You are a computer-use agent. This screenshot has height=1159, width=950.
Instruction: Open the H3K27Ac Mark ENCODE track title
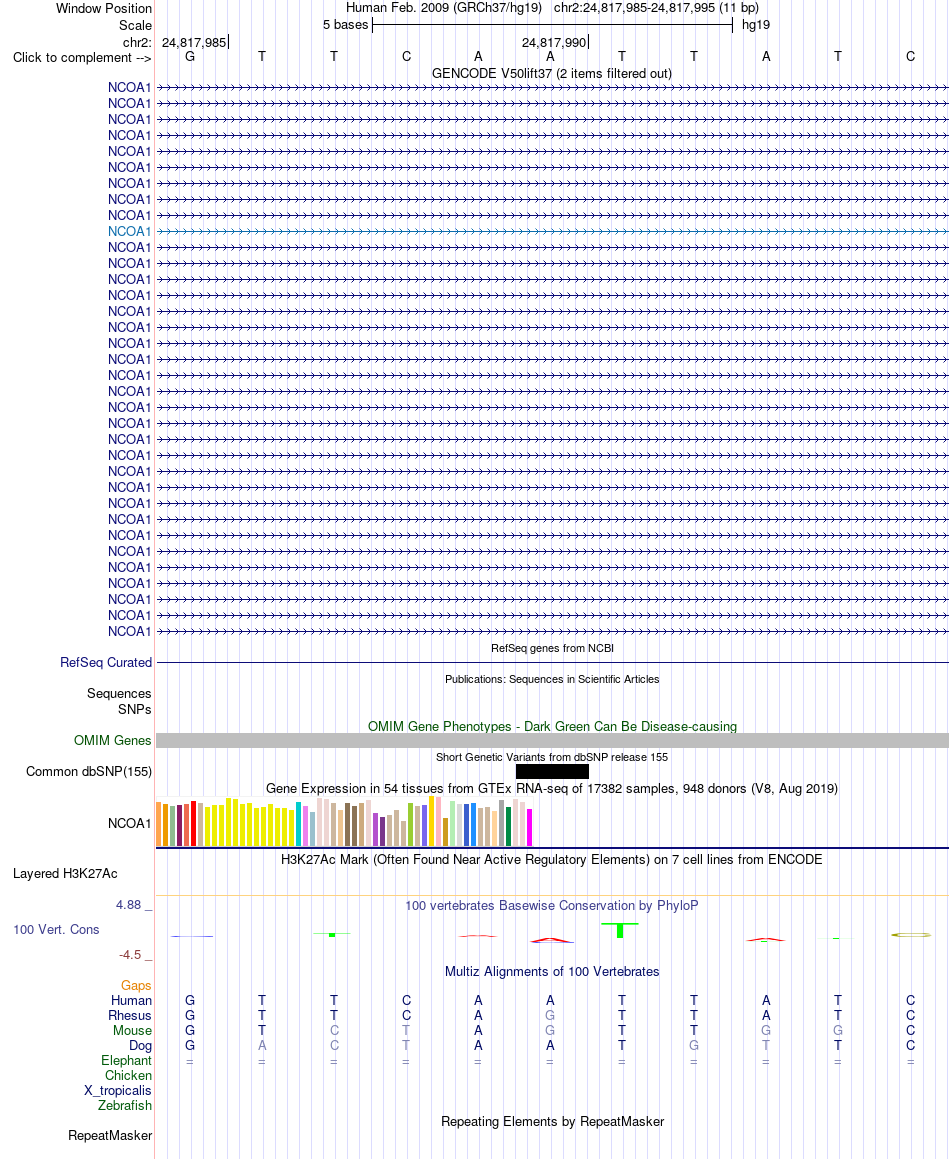pyautogui.click(x=552, y=860)
